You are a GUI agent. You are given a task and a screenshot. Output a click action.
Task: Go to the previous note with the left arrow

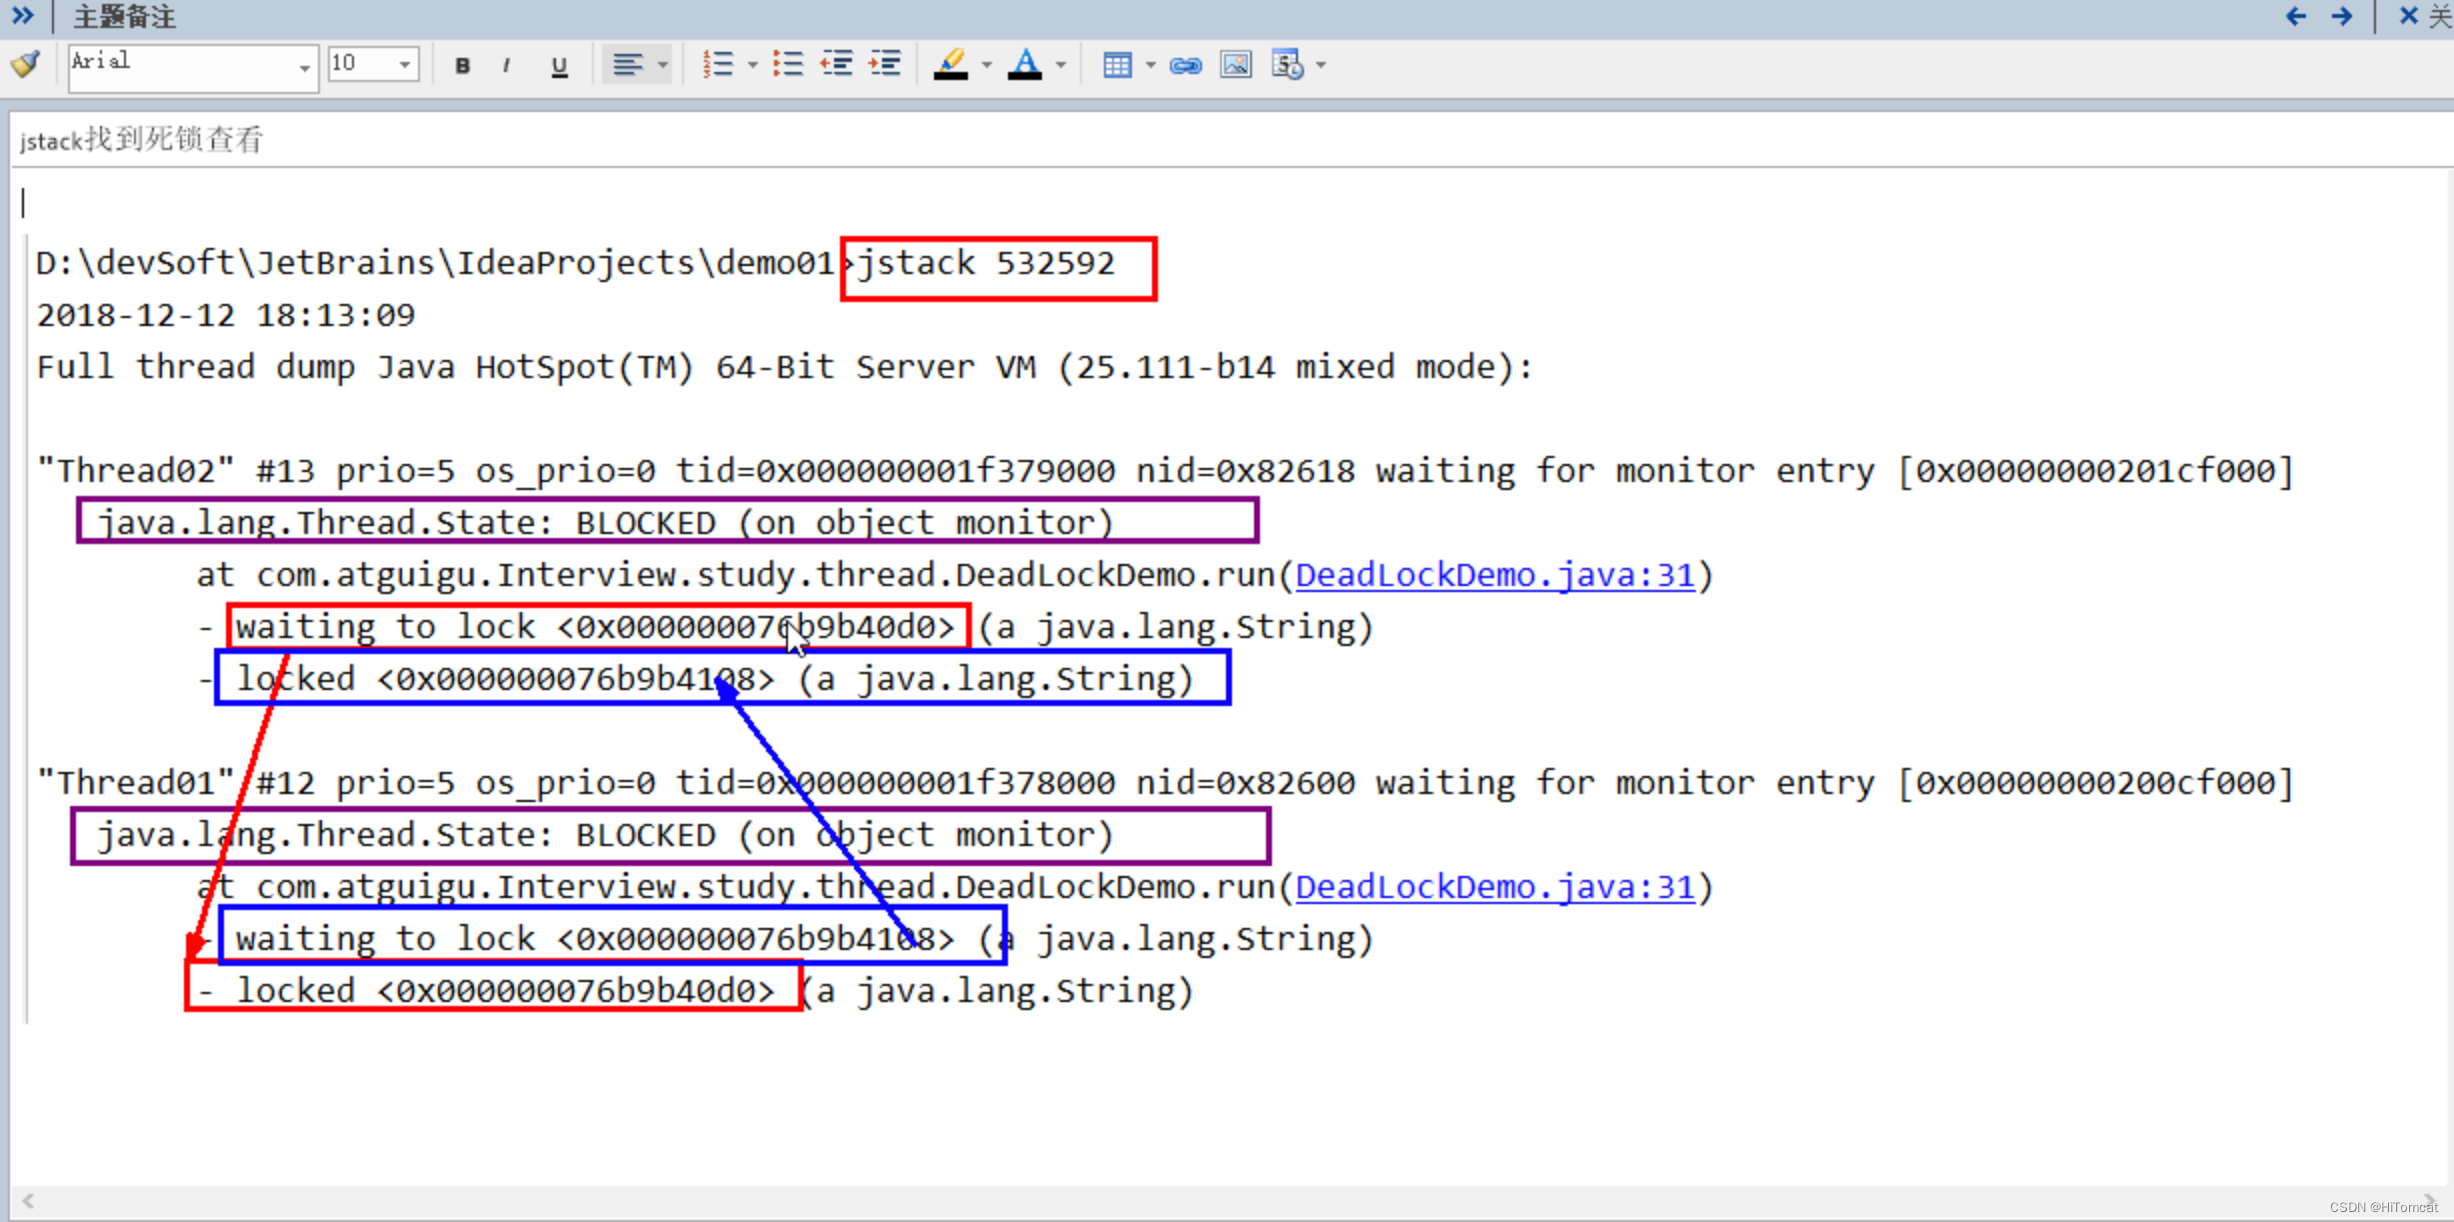[x=2297, y=17]
